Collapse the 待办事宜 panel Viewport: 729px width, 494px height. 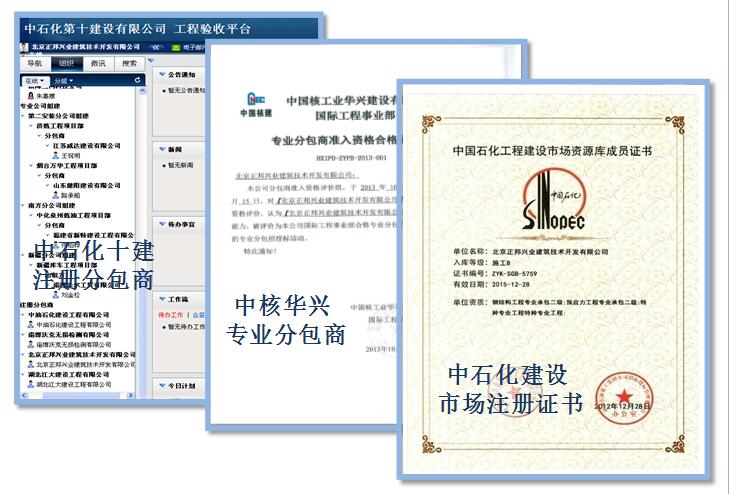pyautogui.click(x=162, y=224)
